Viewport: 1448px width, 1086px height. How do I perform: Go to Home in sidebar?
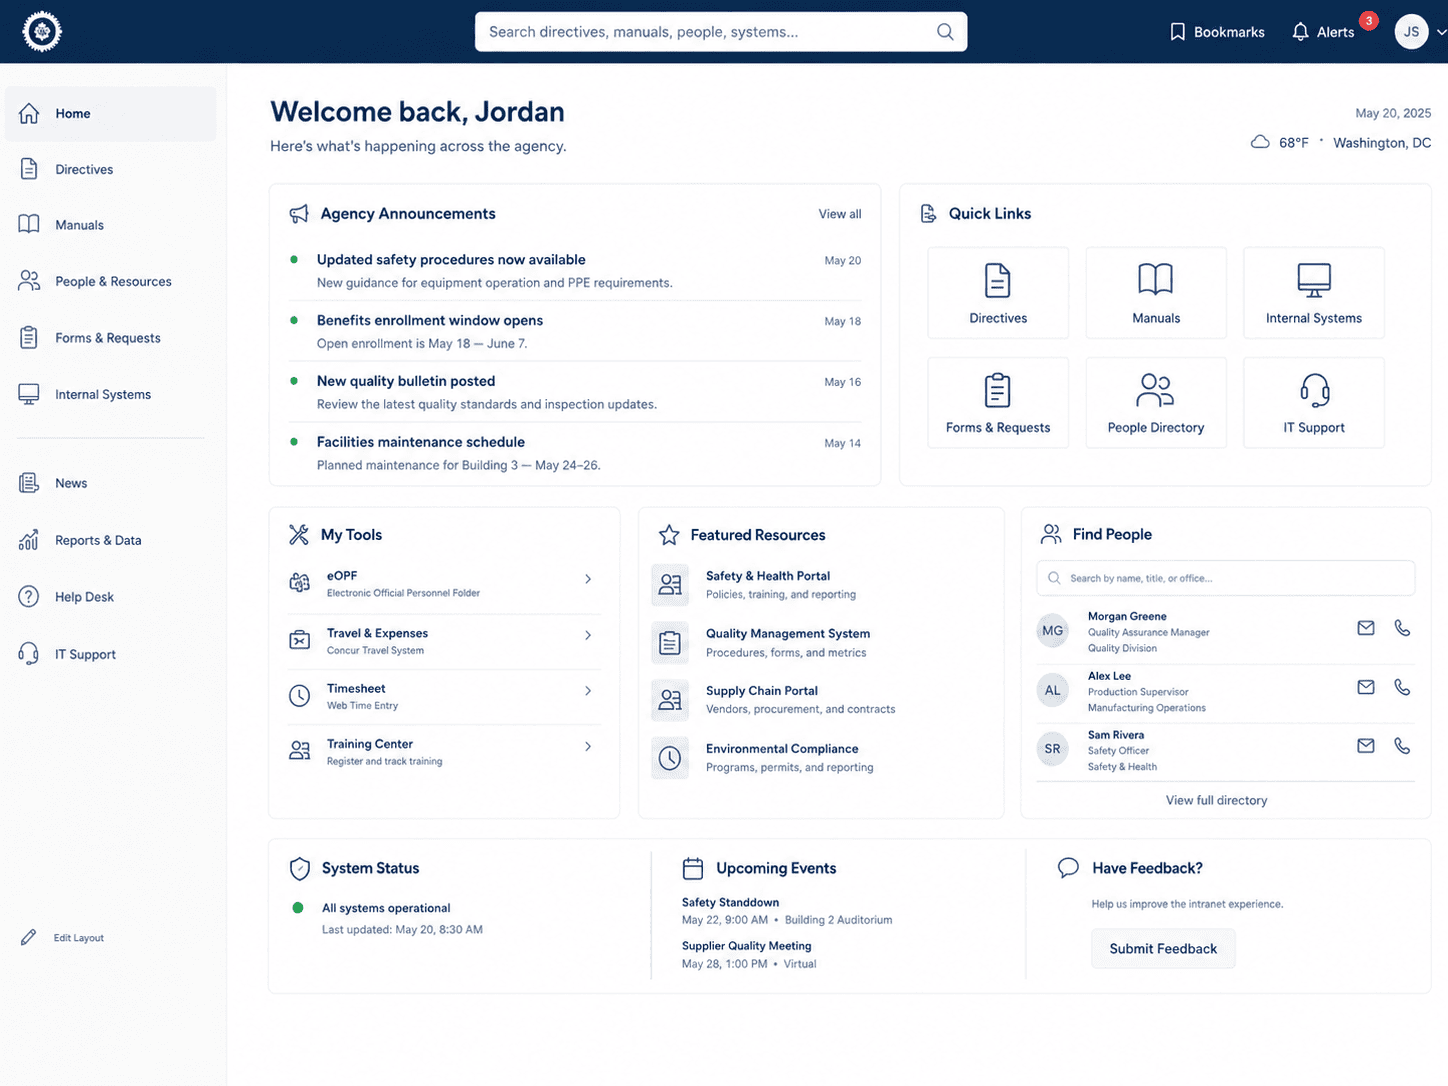[111, 114]
